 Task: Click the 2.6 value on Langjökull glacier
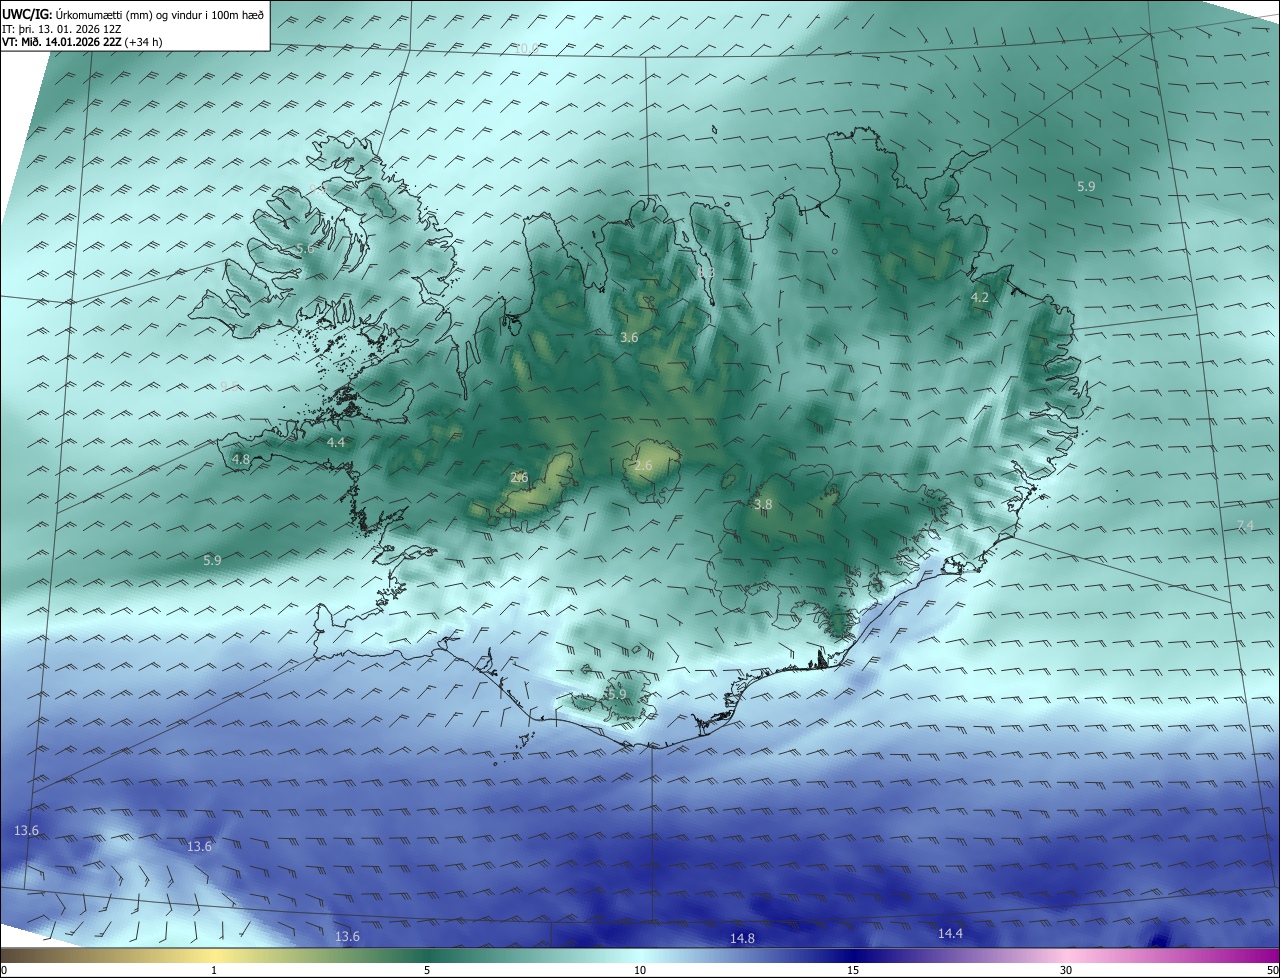[519, 478]
